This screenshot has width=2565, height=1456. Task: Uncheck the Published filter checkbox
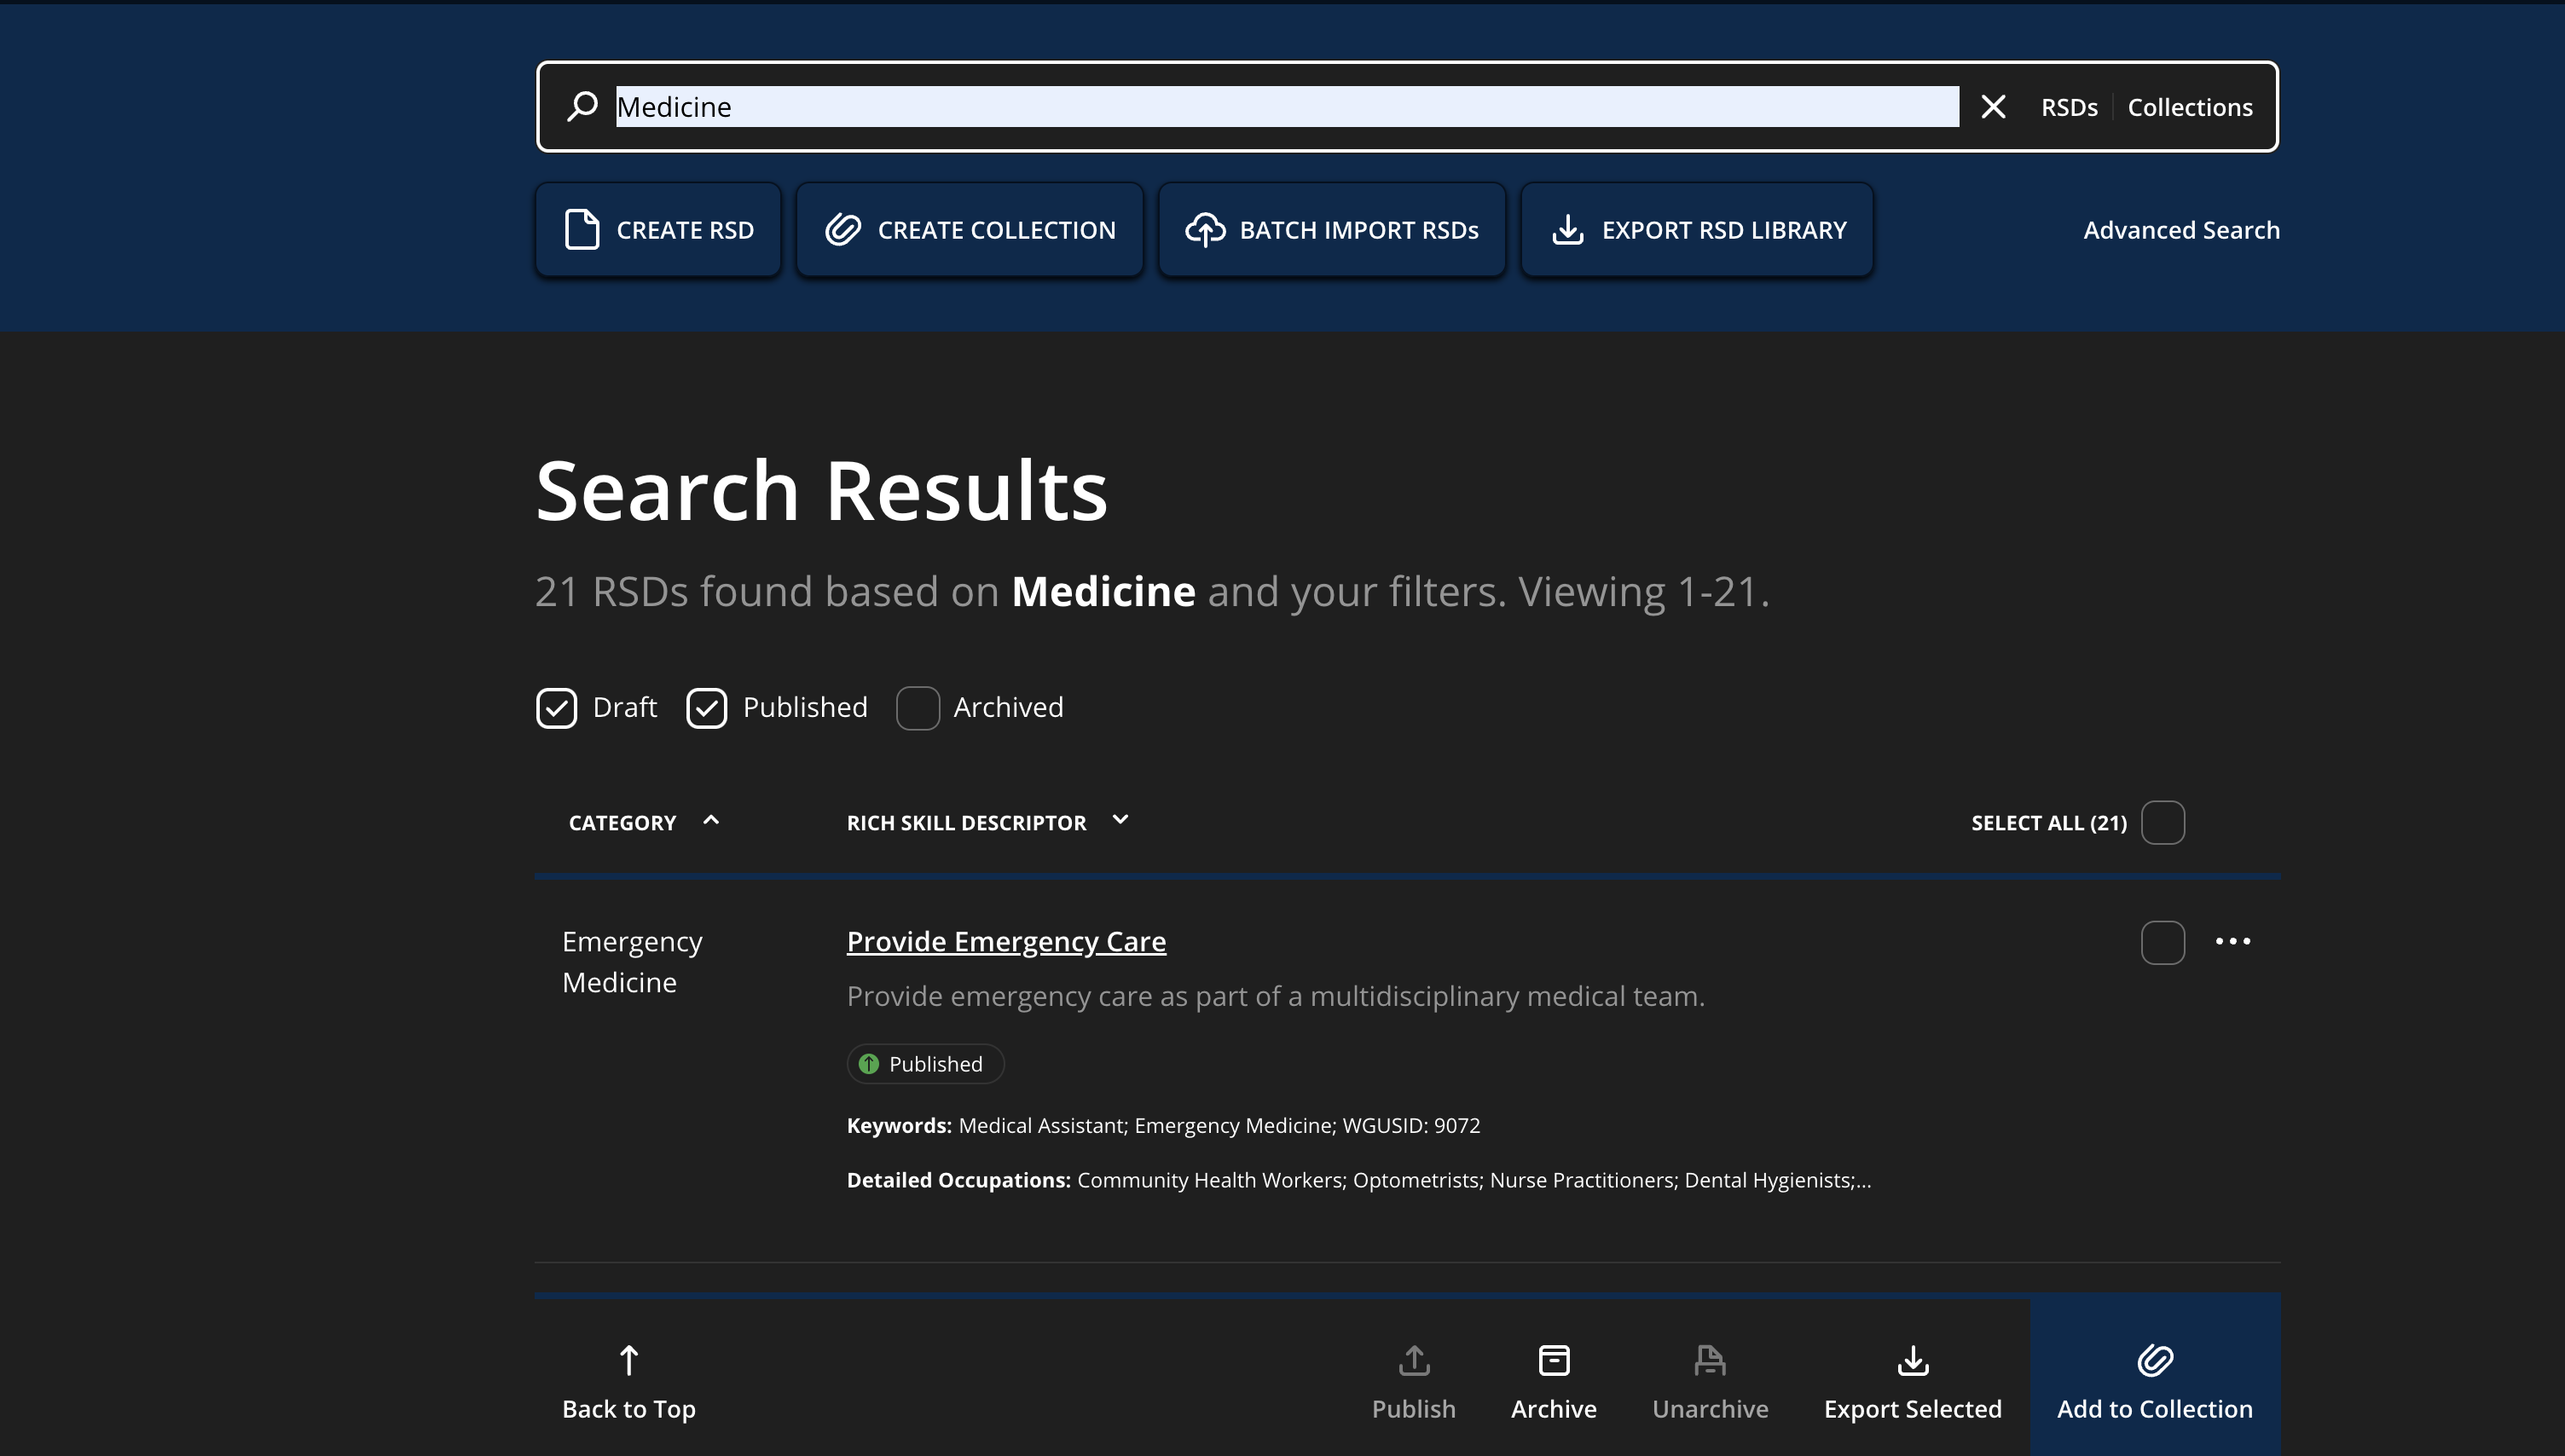(707, 708)
